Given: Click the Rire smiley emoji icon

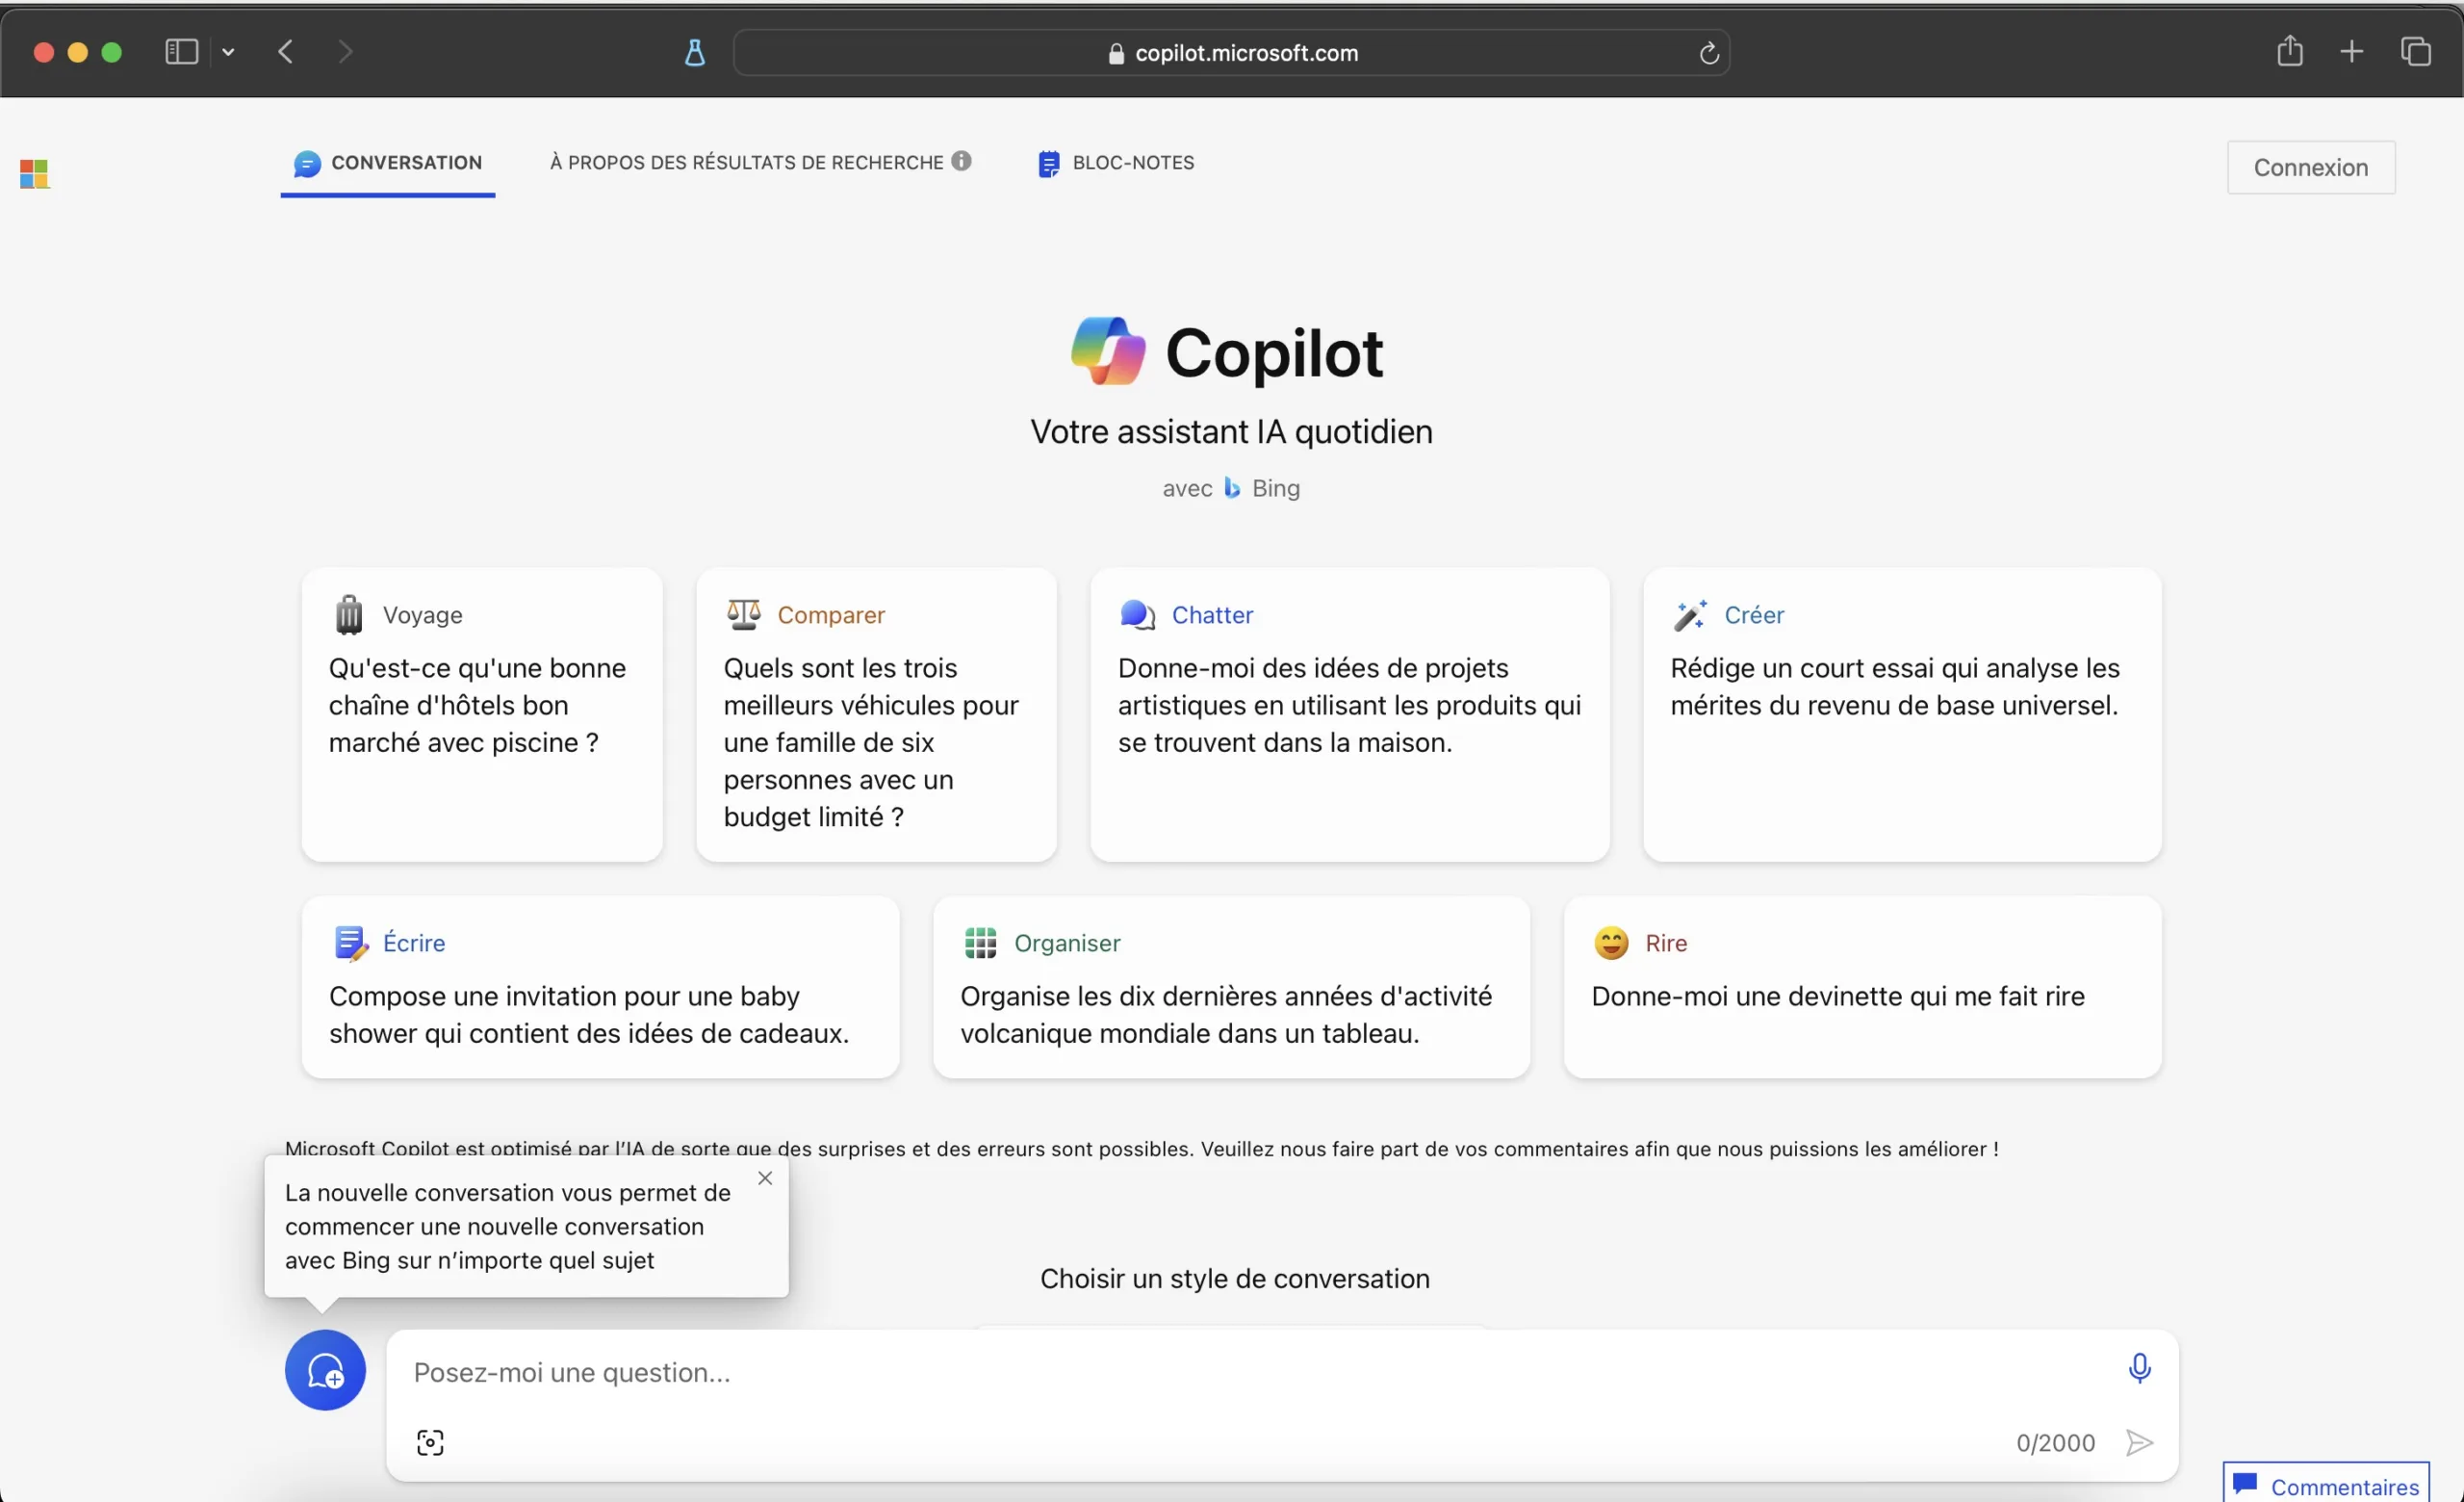Looking at the screenshot, I should tap(1611, 943).
